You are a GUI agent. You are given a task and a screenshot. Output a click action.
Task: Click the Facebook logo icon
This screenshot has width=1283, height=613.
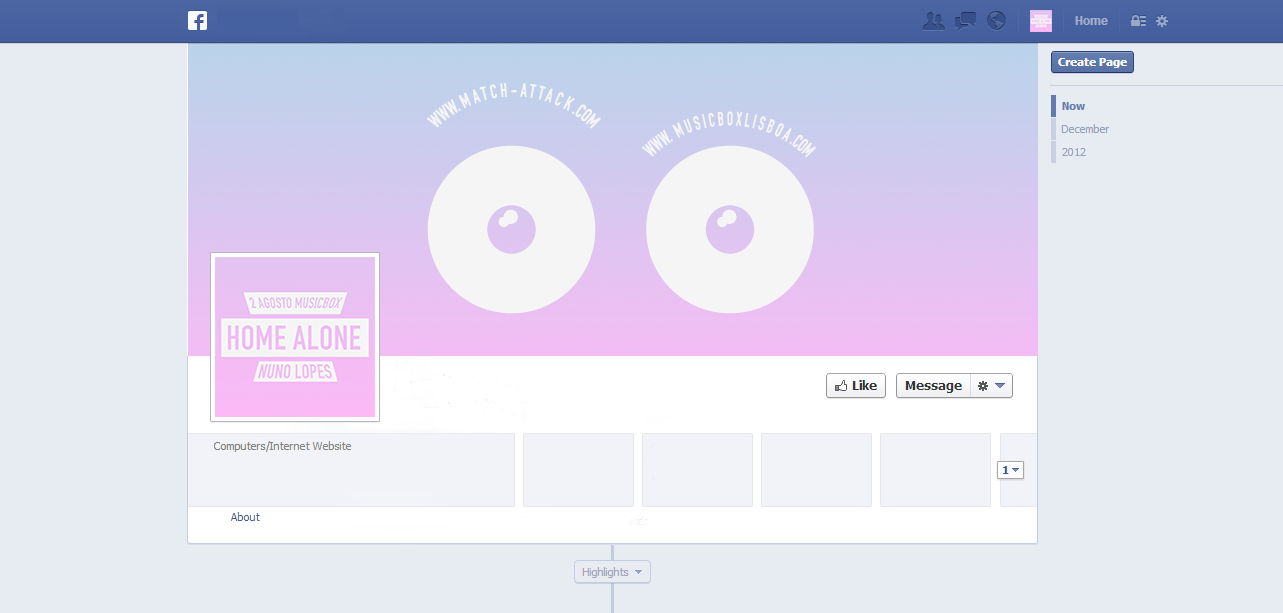tap(197, 21)
